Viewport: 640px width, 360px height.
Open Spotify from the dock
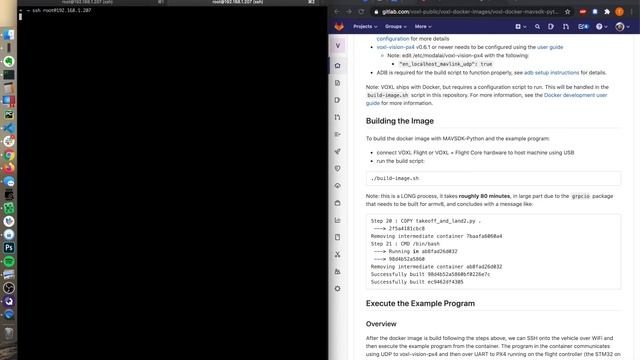[9, 261]
